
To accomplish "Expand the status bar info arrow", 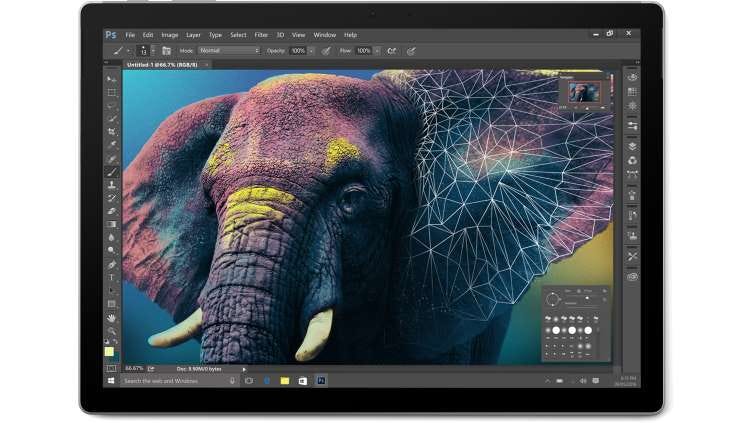I will [x=244, y=369].
